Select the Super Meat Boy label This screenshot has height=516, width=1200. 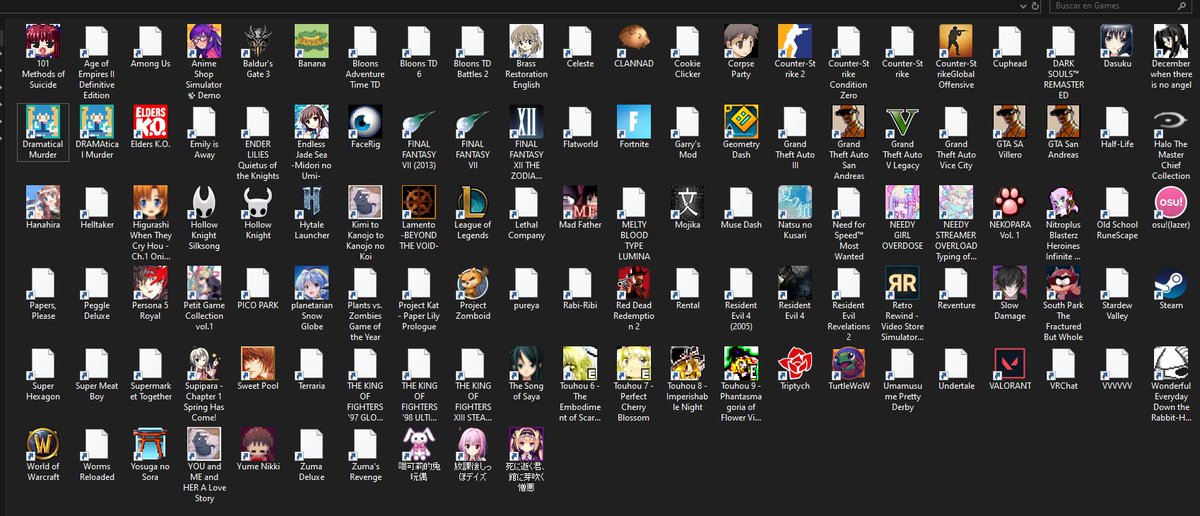click(97, 393)
